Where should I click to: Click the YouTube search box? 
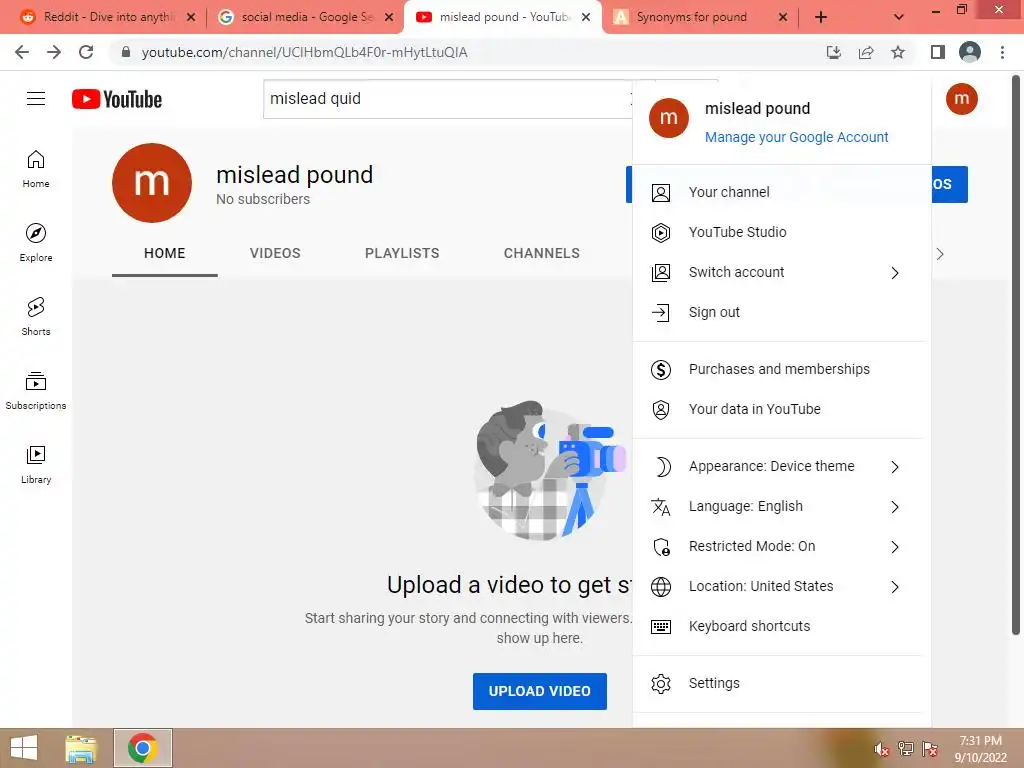(448, 99)
